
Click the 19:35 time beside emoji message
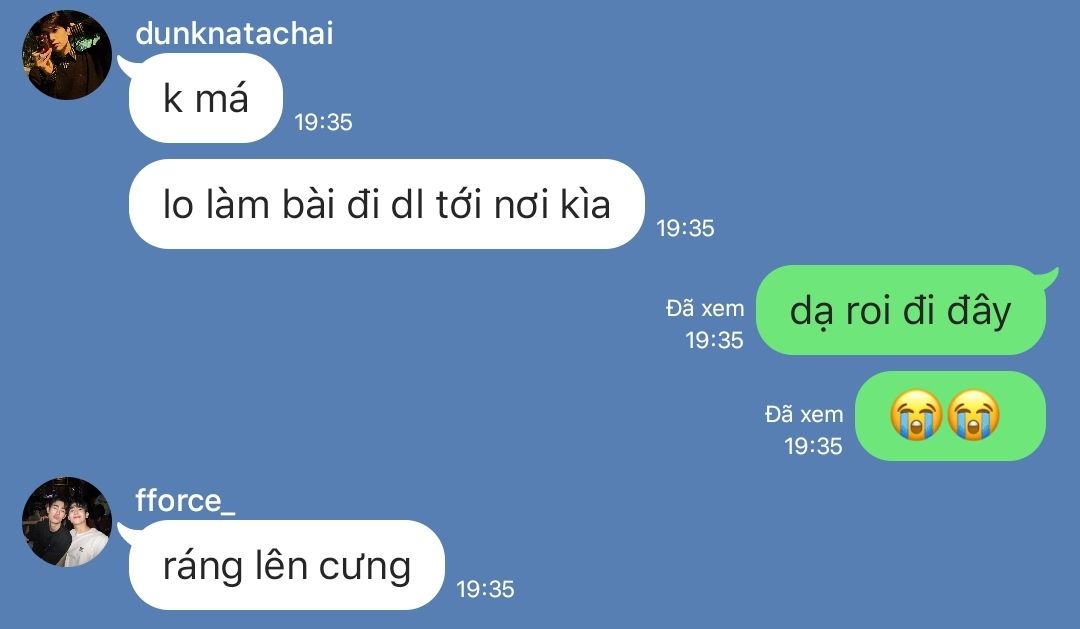tap(813, 446)
